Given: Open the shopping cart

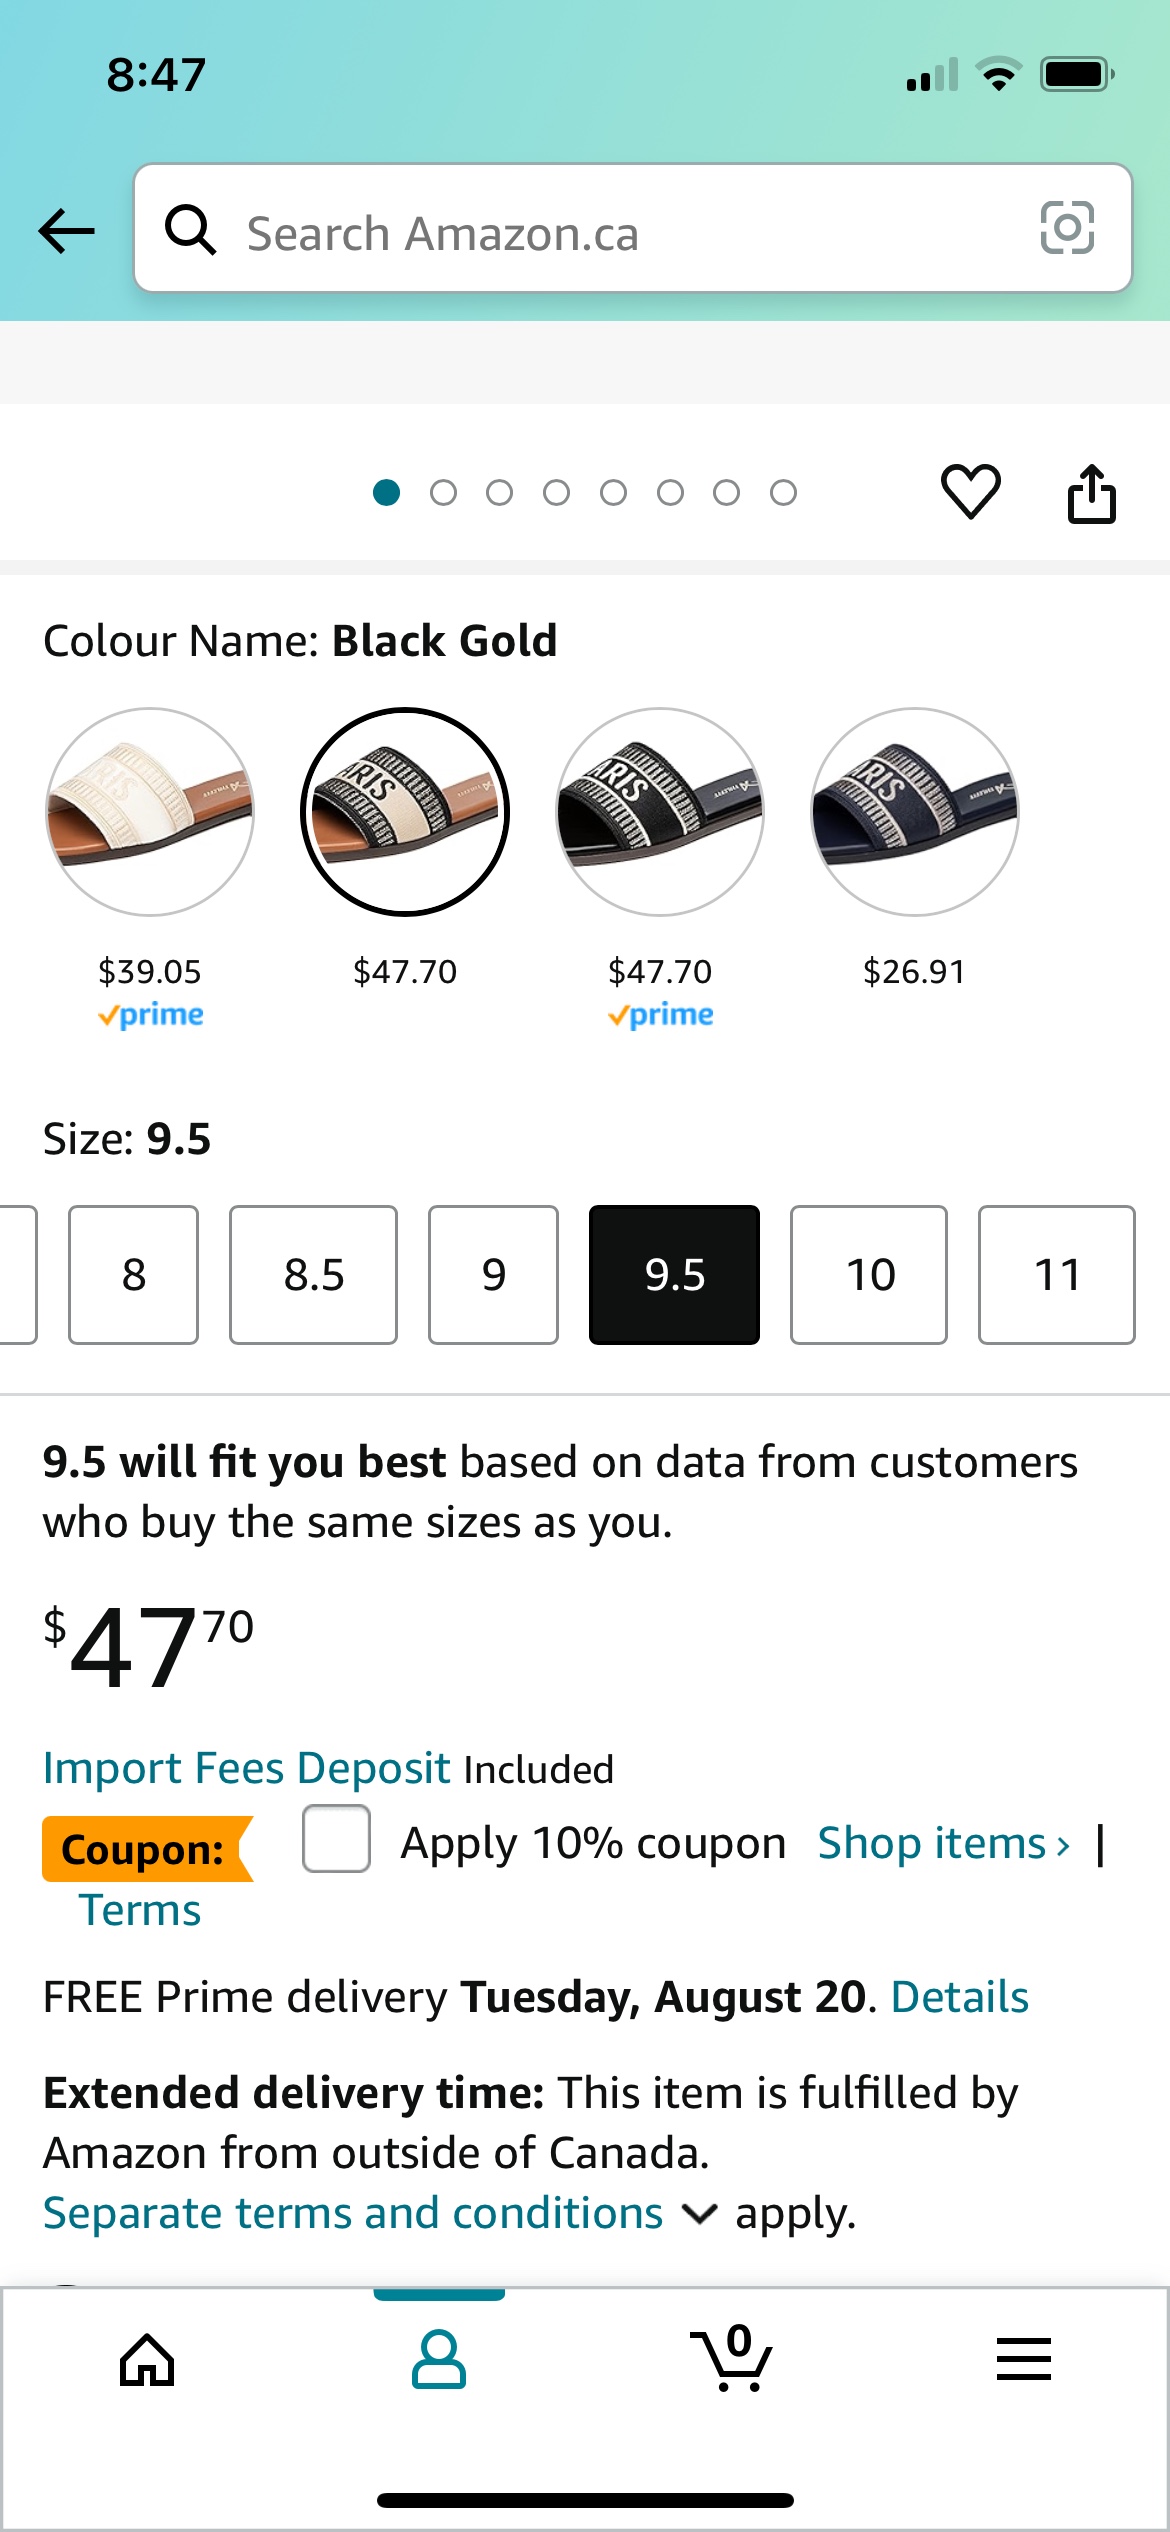Looking at the screenshot, I should click(732, 2360).
